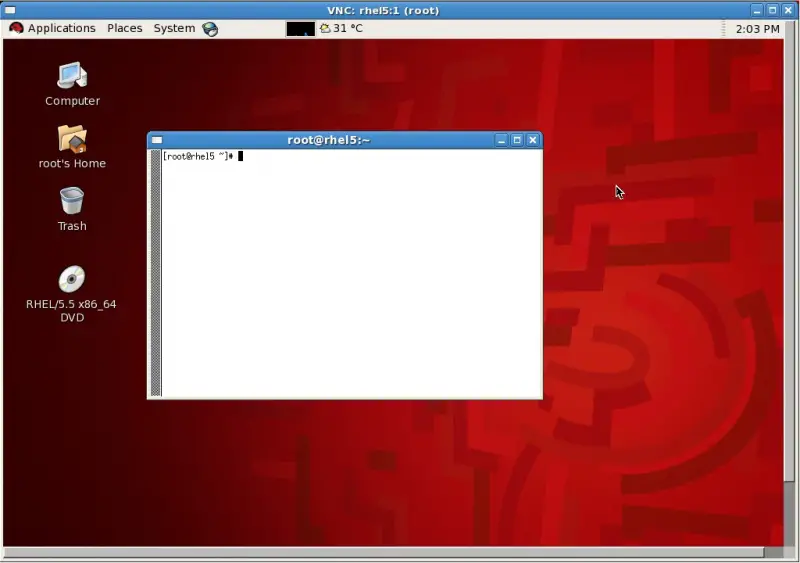Click the terminal's left-side scrollbar
The width and height of the screenshot is (800, 563).
click(155, 272)
